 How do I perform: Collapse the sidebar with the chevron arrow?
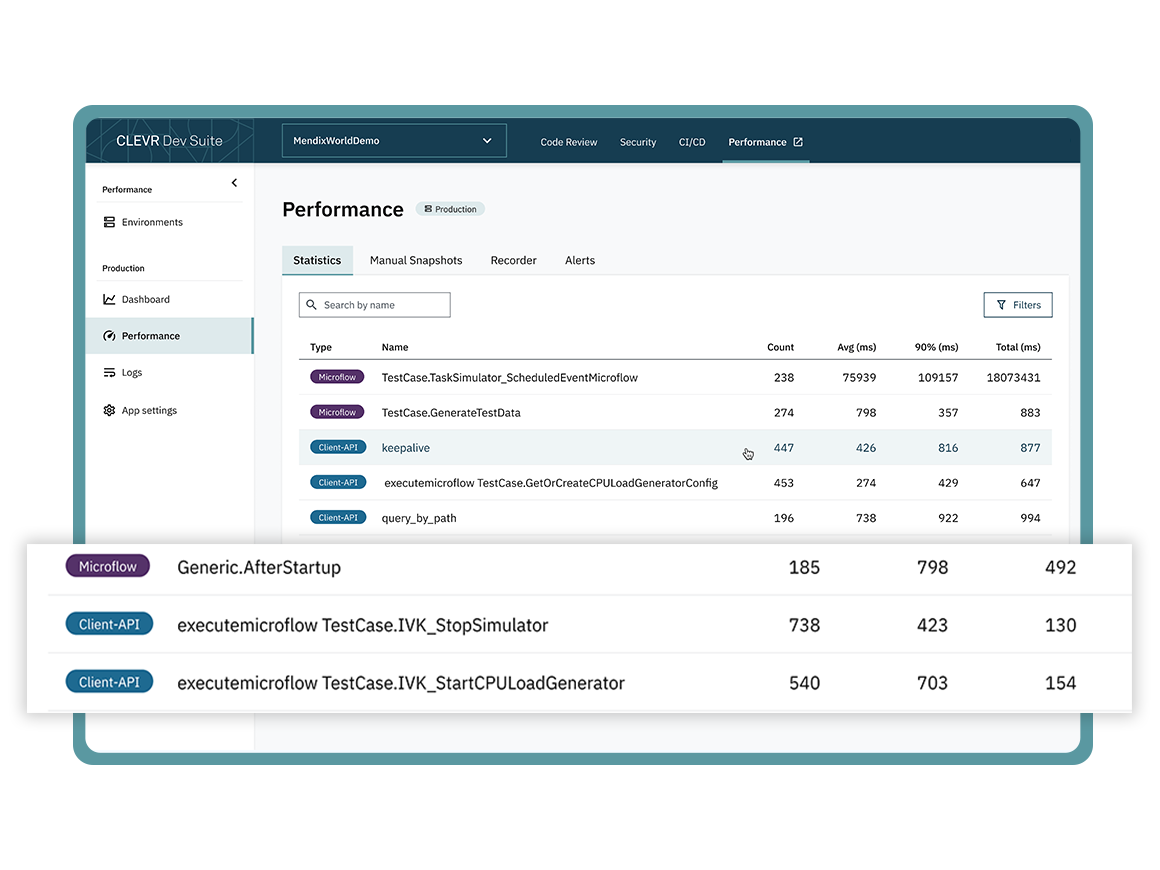[x=235, y=183]
